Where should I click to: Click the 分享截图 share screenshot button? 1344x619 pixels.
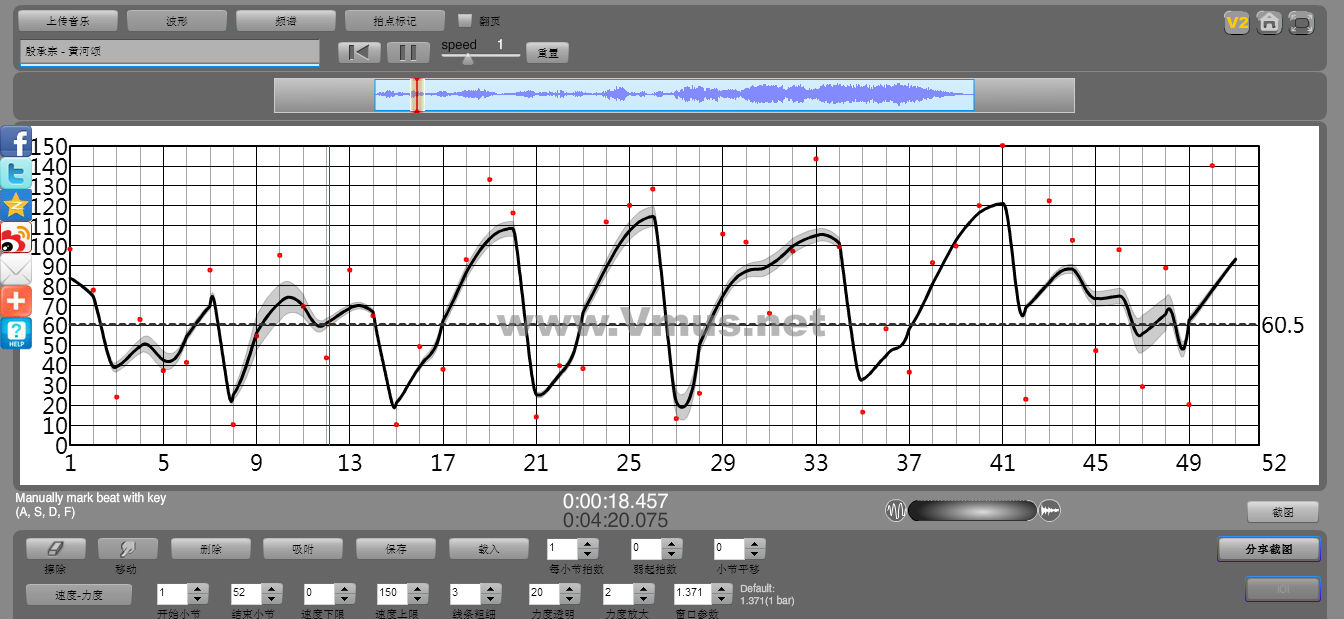(1268, 549)
